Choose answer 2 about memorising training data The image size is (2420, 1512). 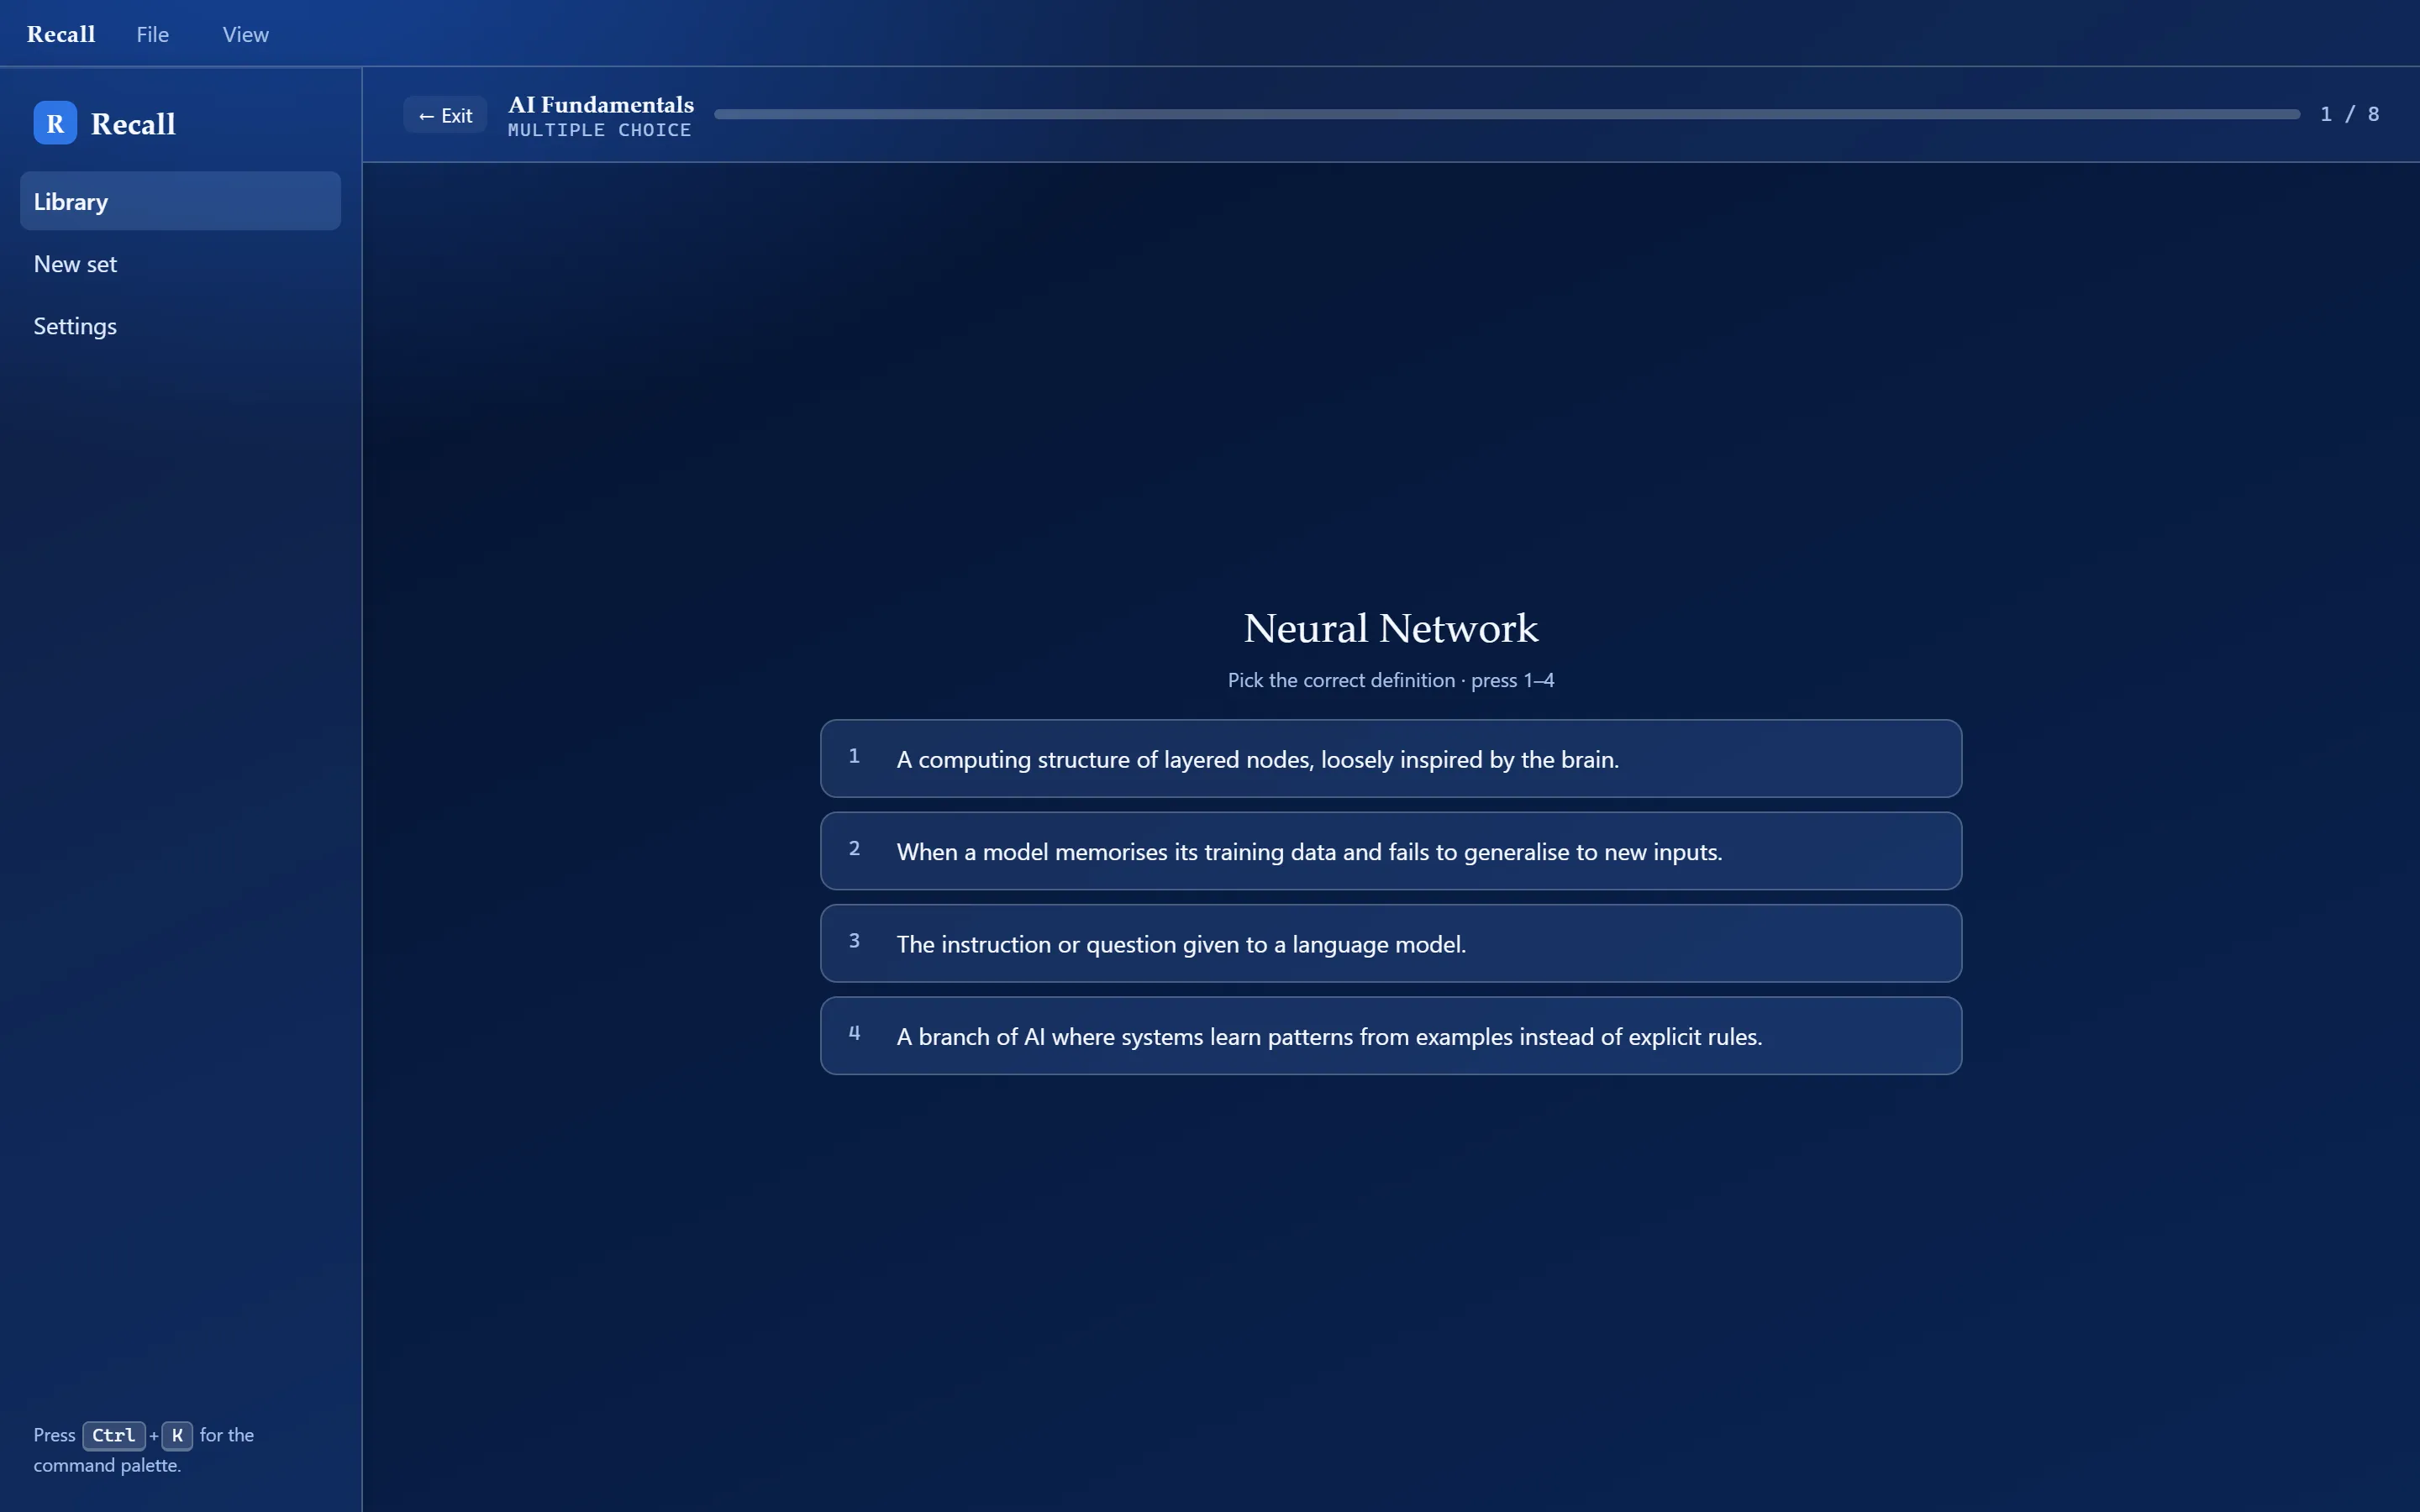[x=1391, y=851]
